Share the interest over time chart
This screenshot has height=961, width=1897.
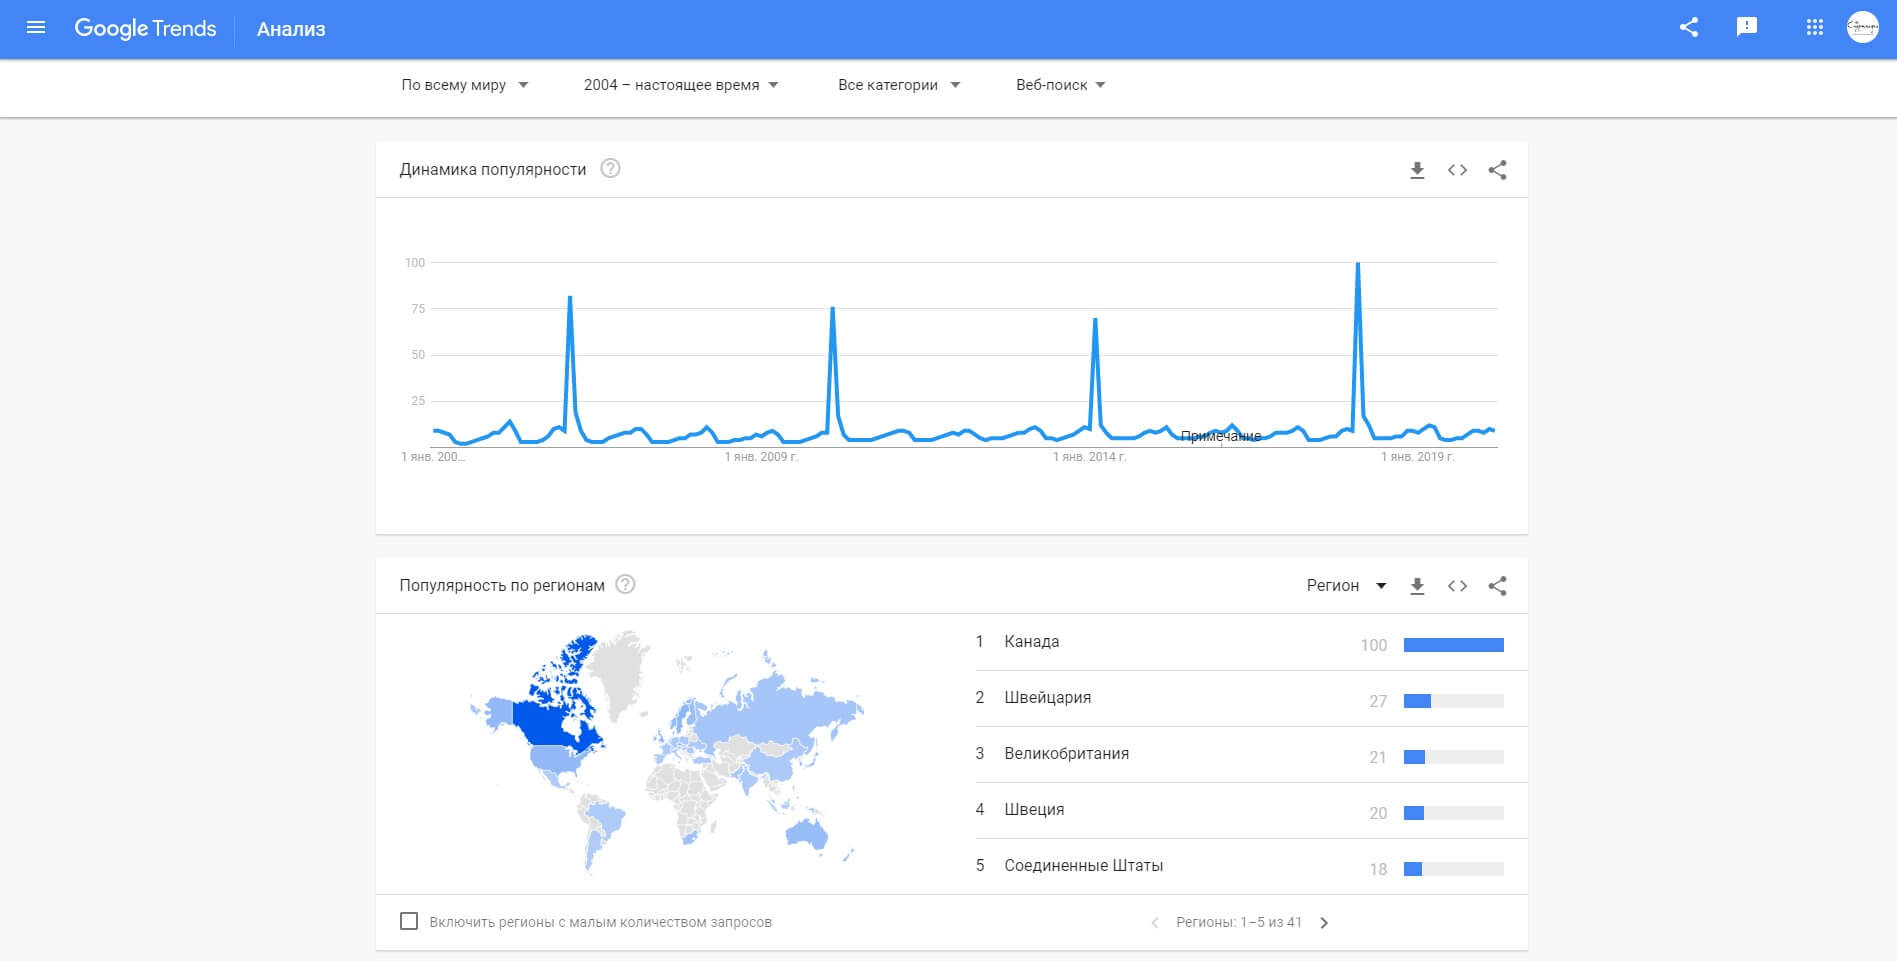[1497, 170]
